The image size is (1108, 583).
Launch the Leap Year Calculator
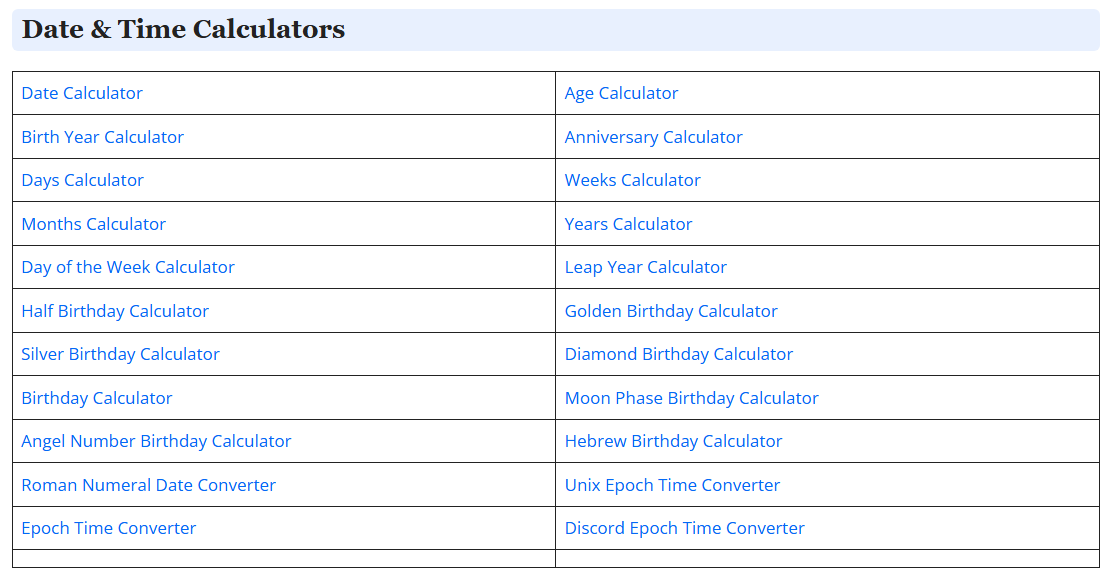coord(645,267)
